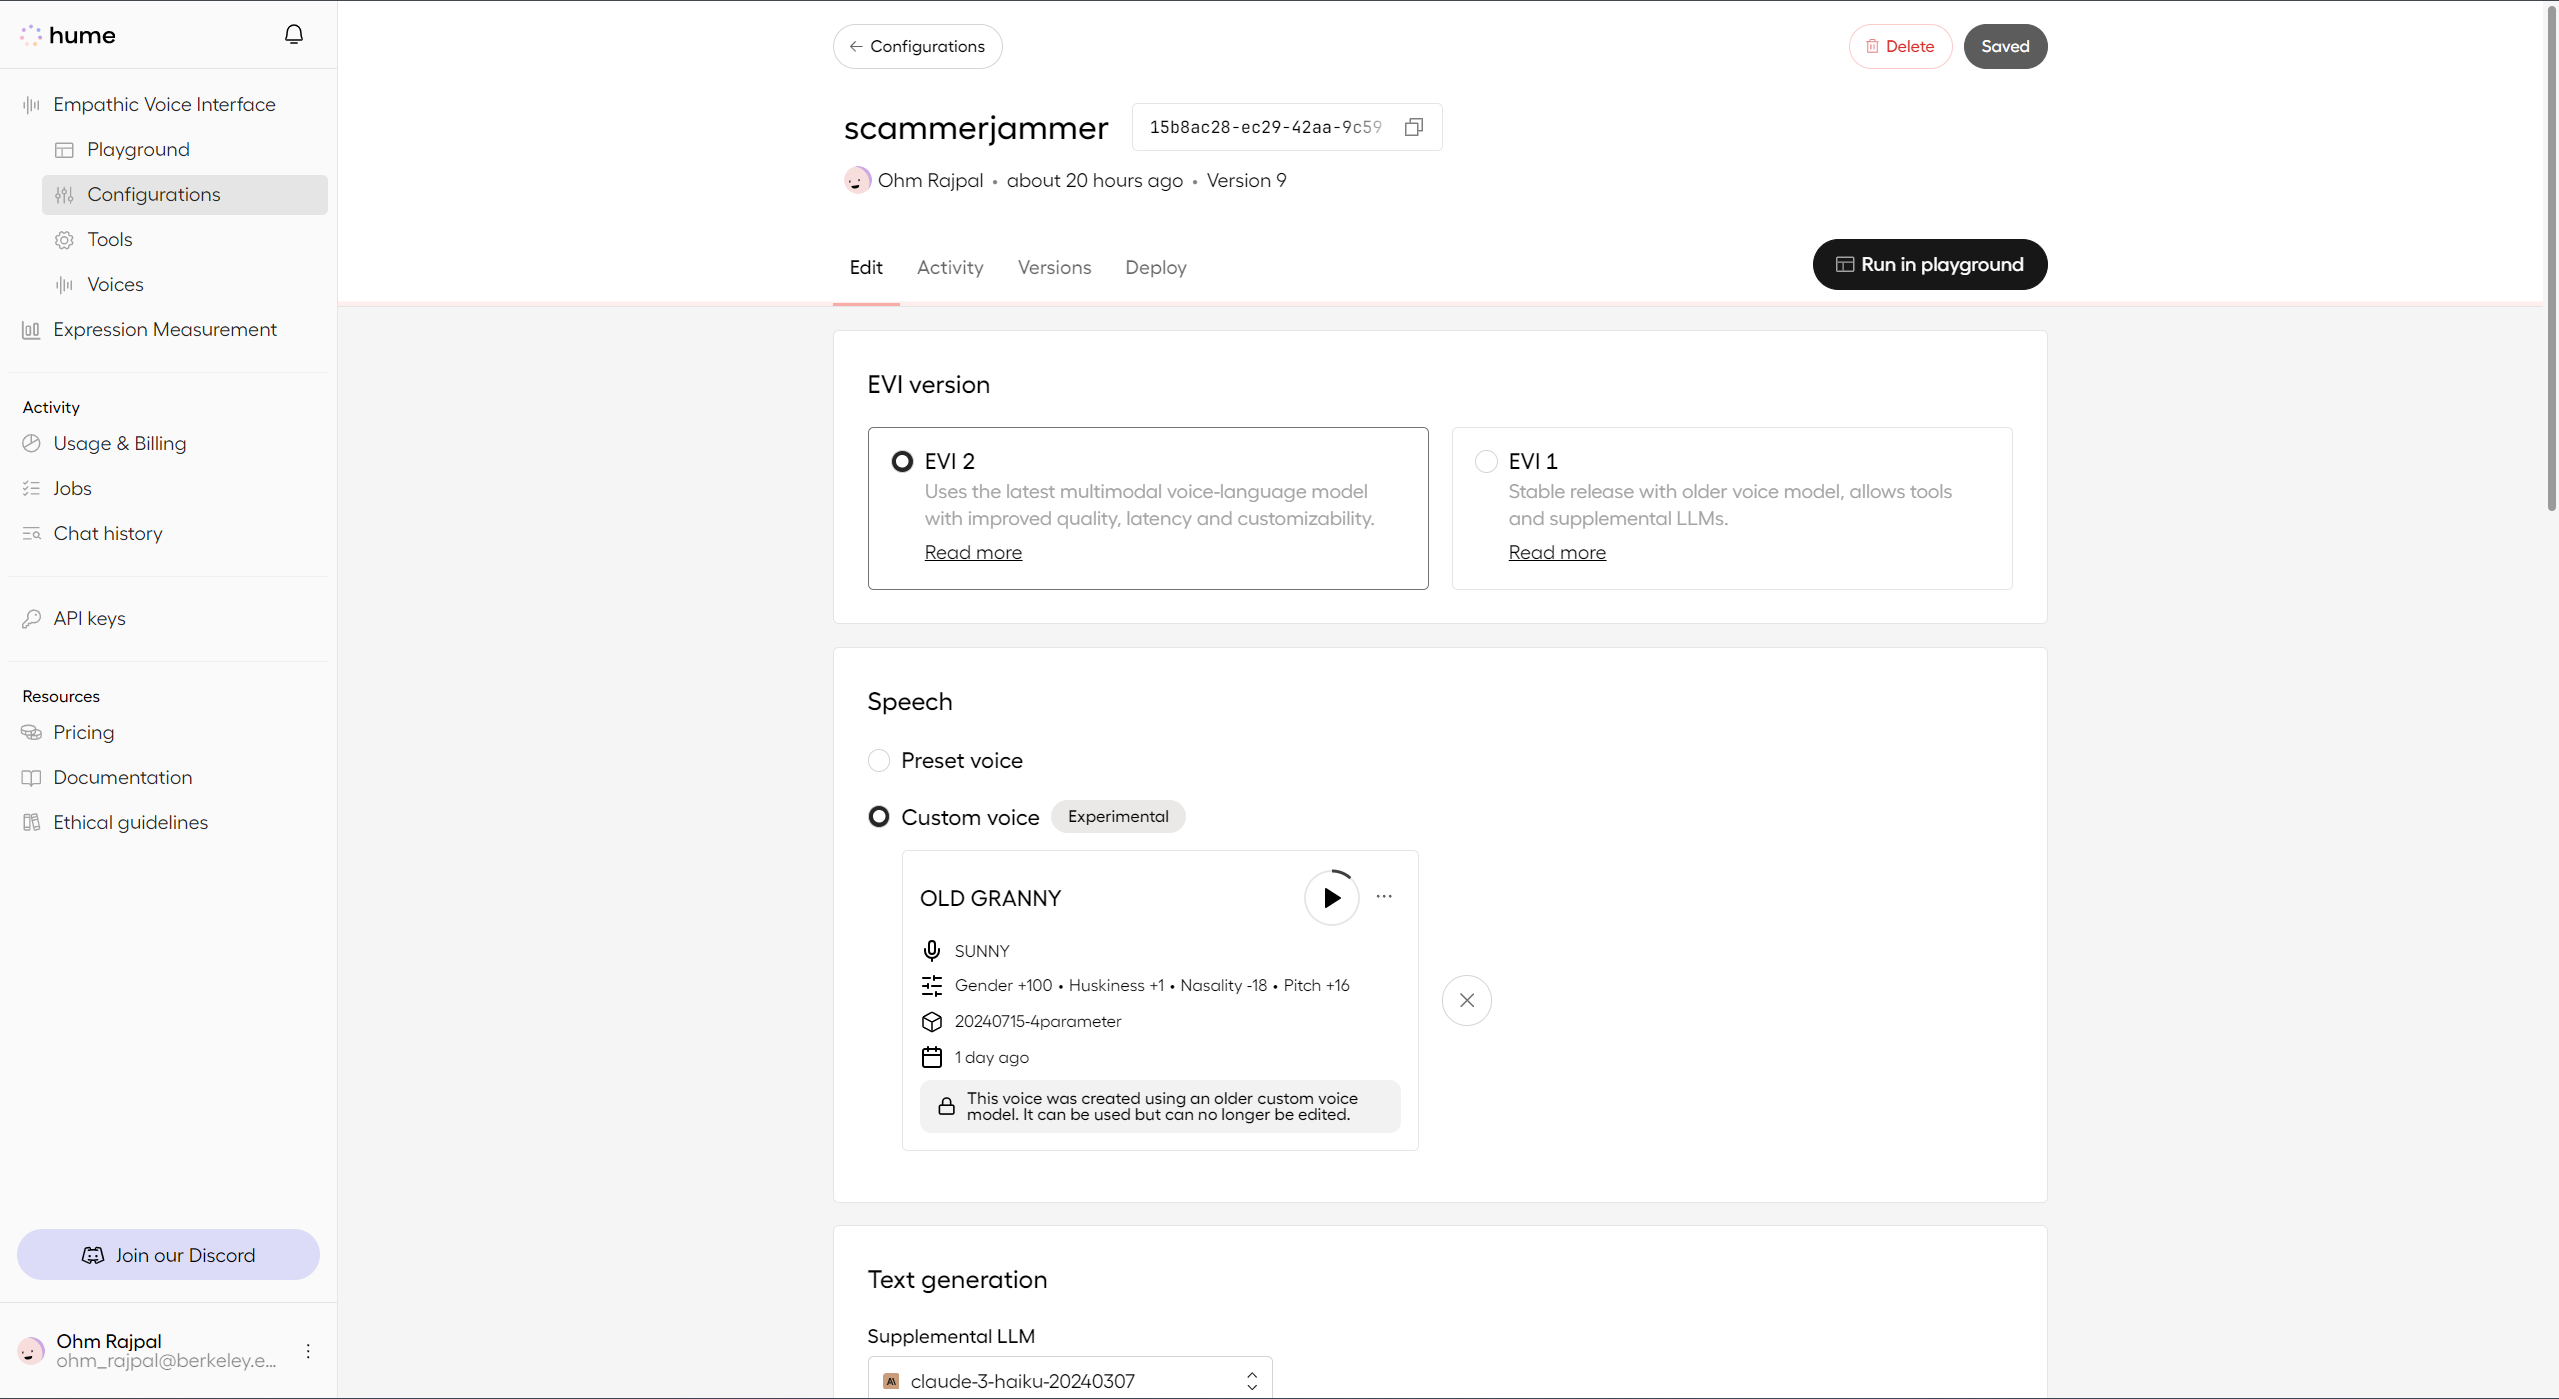Play the OLD GRANNY voice sample
The image size is (2559, 1399).
coord(1331,898)
